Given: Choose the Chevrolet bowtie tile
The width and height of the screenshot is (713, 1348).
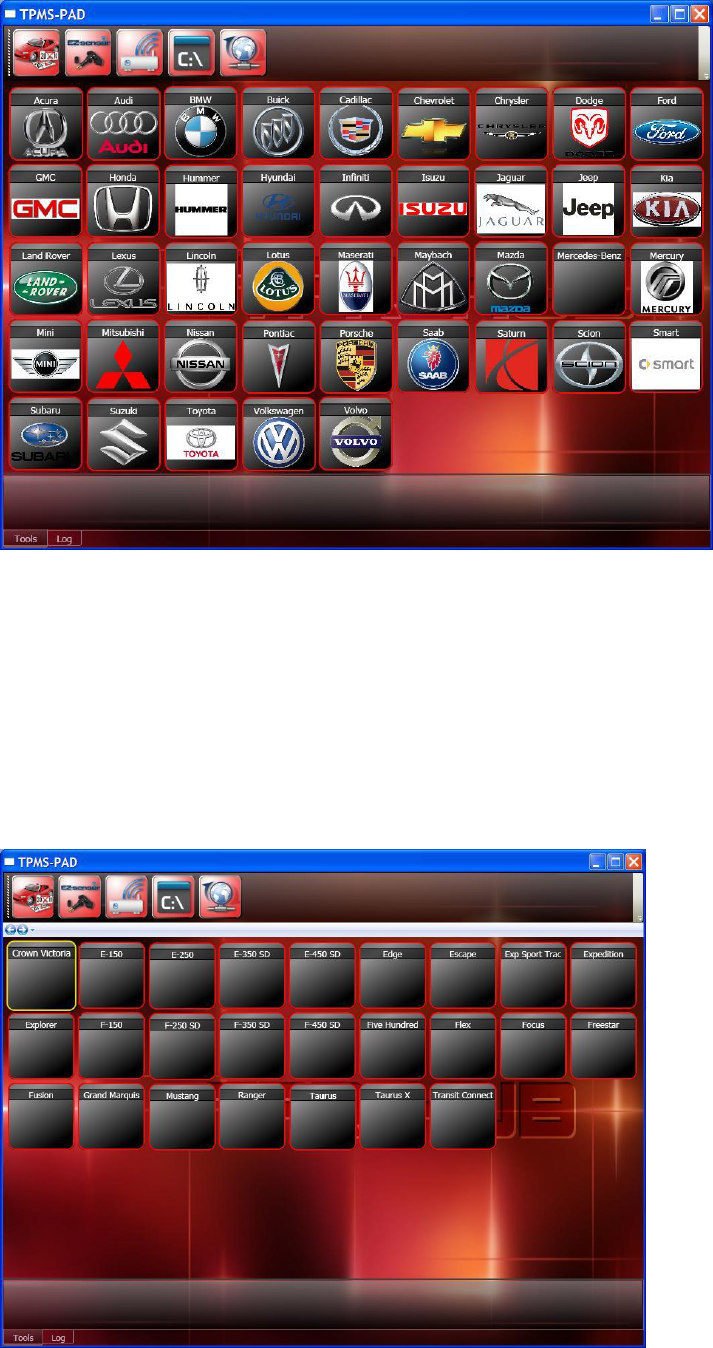Looking at the screenshot, I should pos(434,125).
